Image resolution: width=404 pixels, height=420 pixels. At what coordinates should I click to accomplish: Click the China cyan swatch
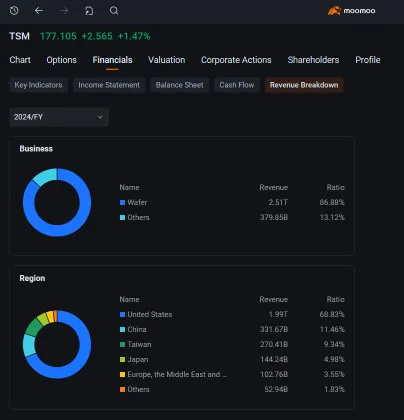click(122, 329)
